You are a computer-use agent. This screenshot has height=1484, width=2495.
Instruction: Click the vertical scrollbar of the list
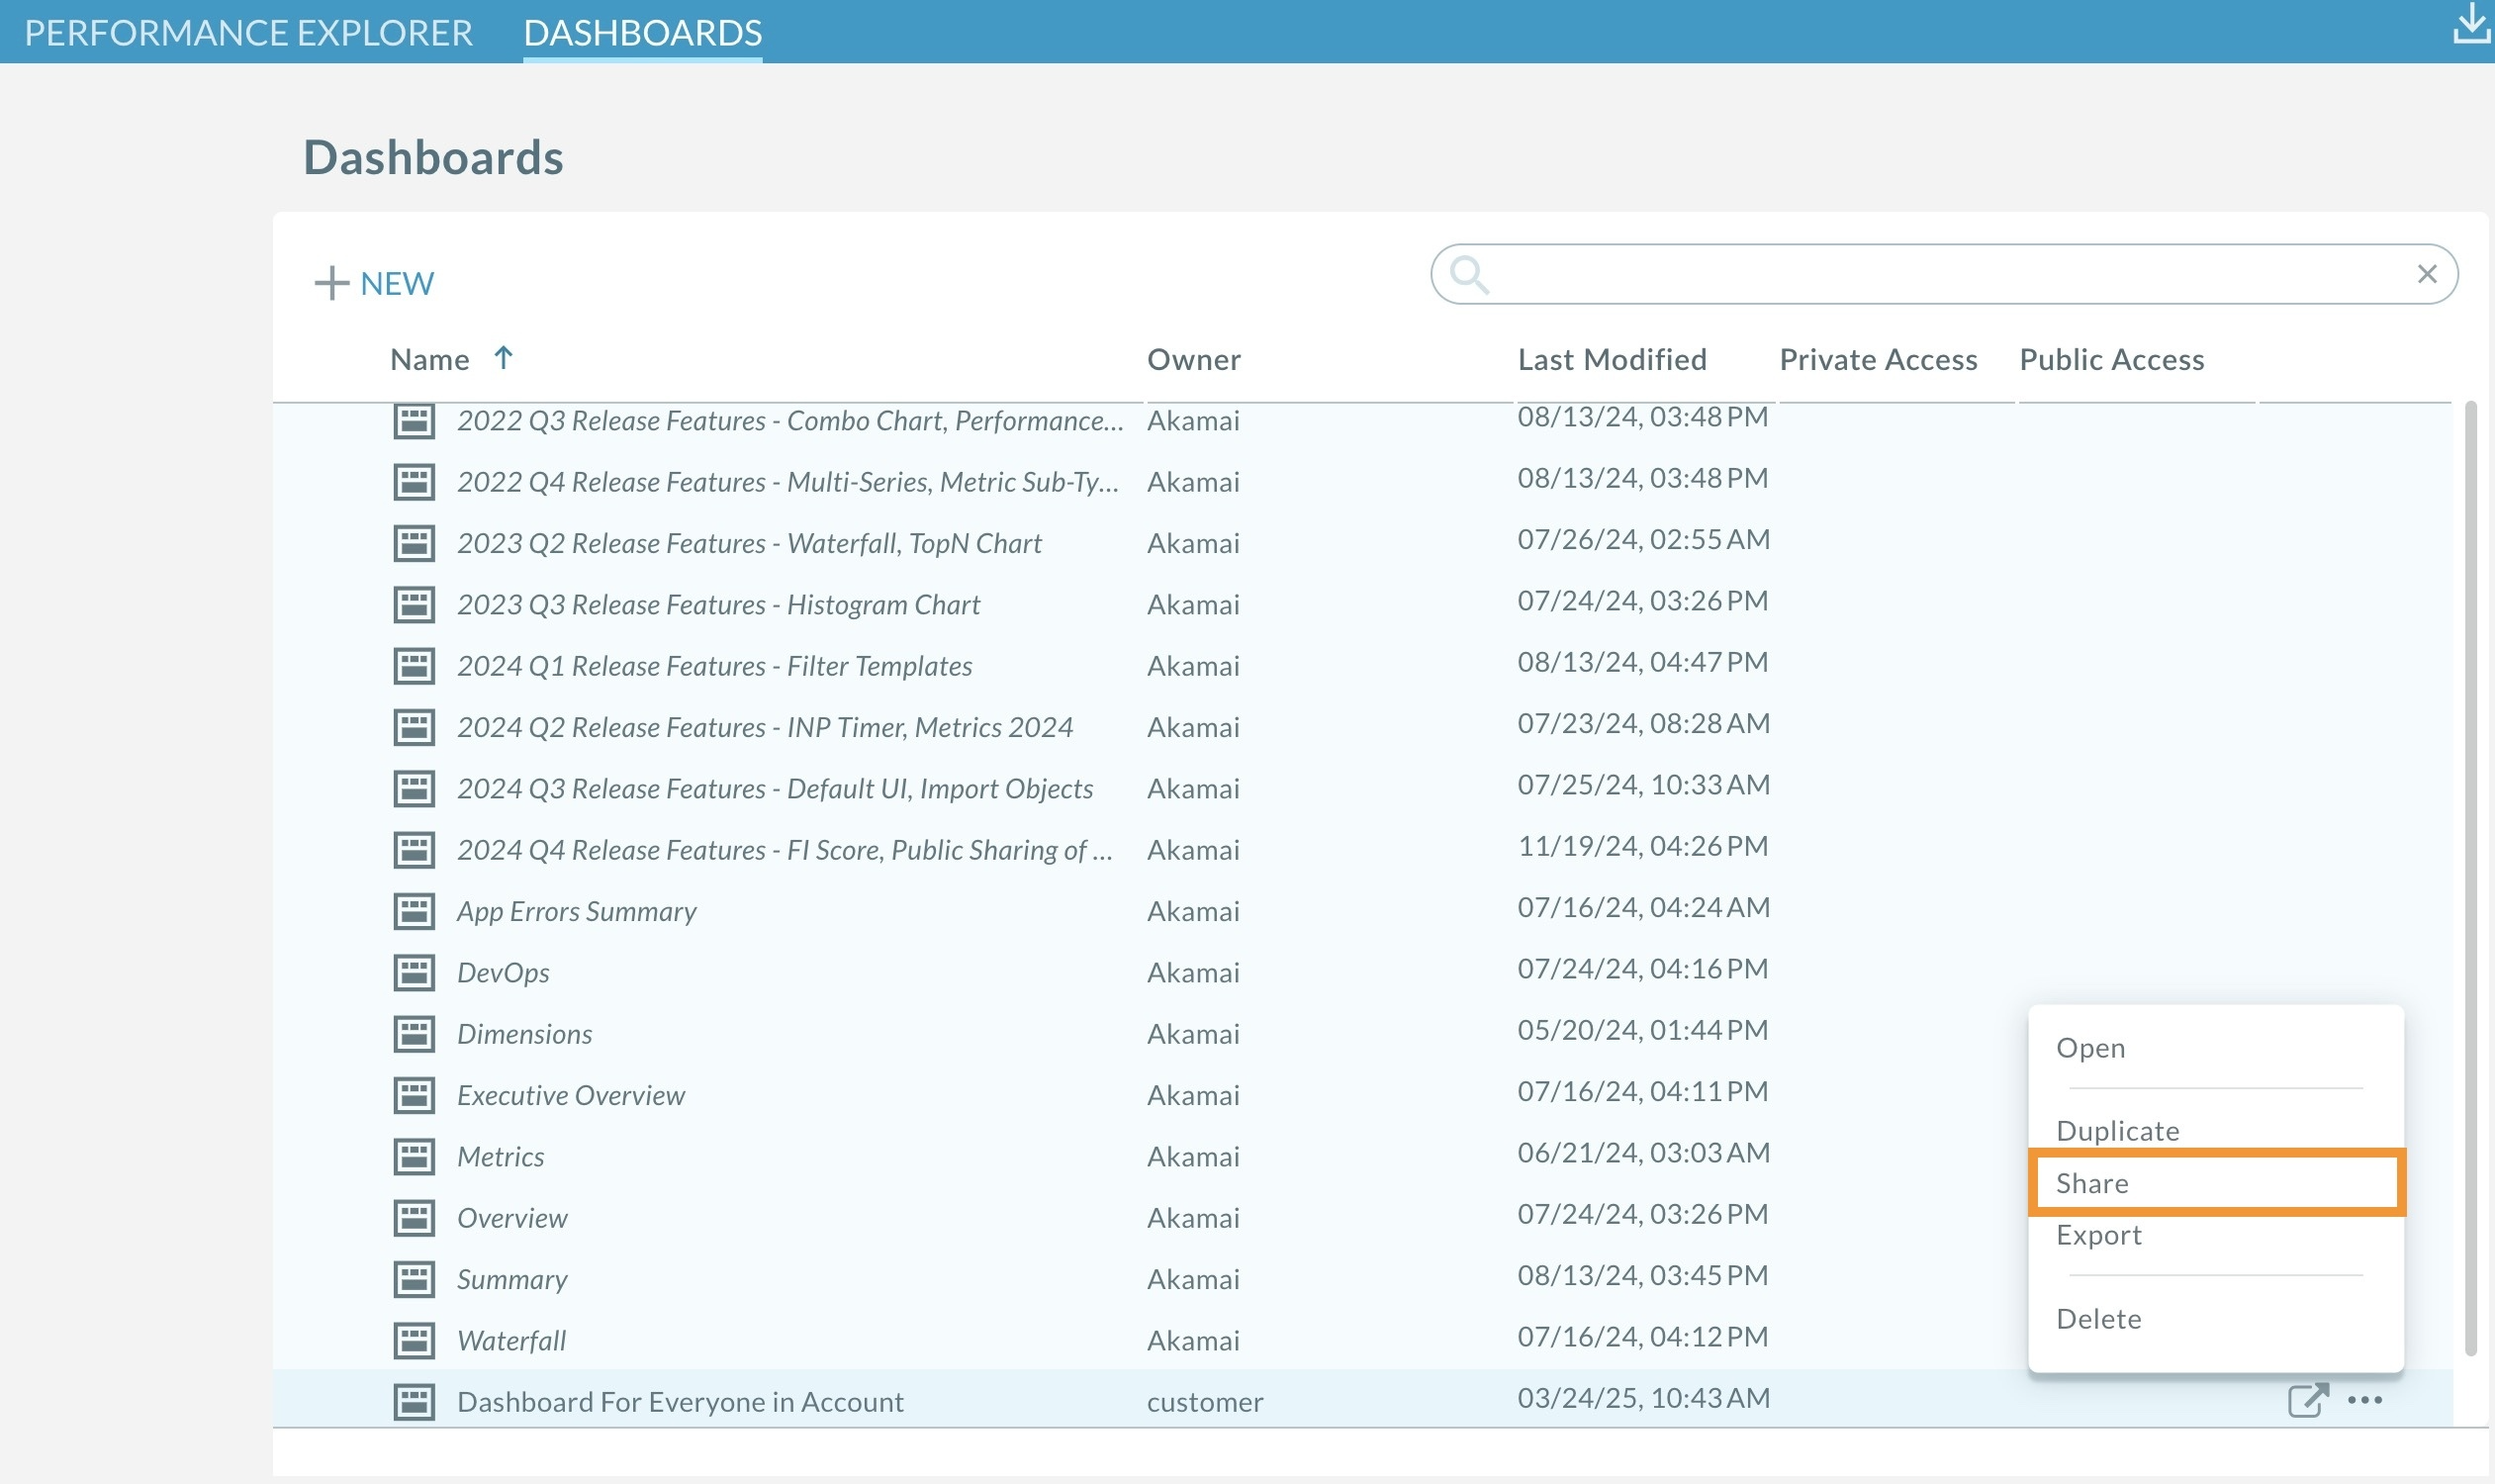click(x=2470, y=878)
